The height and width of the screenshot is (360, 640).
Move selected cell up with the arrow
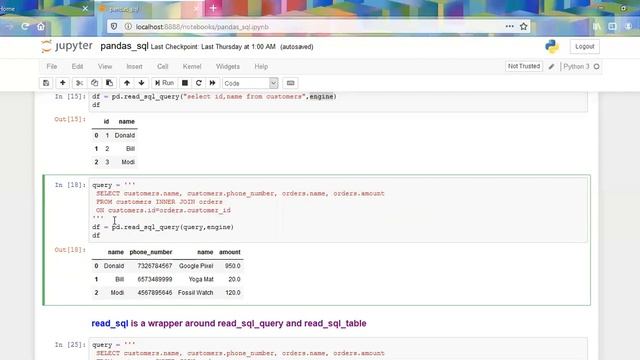pyautogui.click(x=127, y=83)
